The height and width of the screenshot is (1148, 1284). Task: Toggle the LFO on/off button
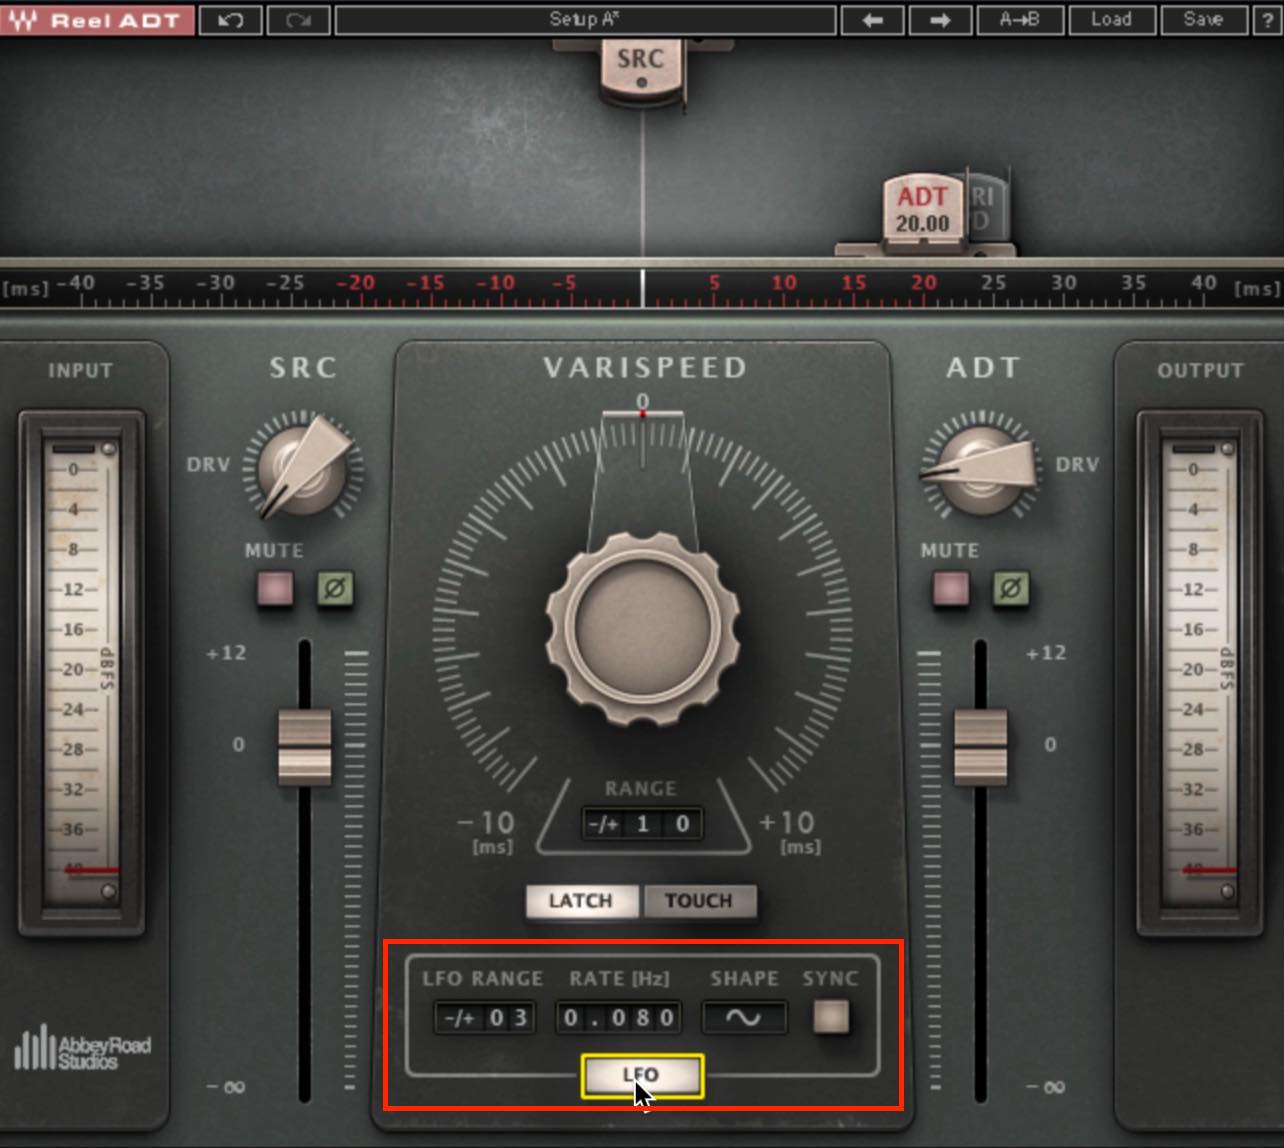click(x=642, y=1076)
